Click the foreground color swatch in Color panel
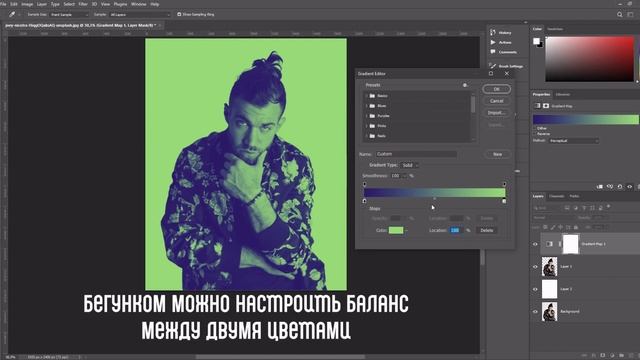 point(536,41)
